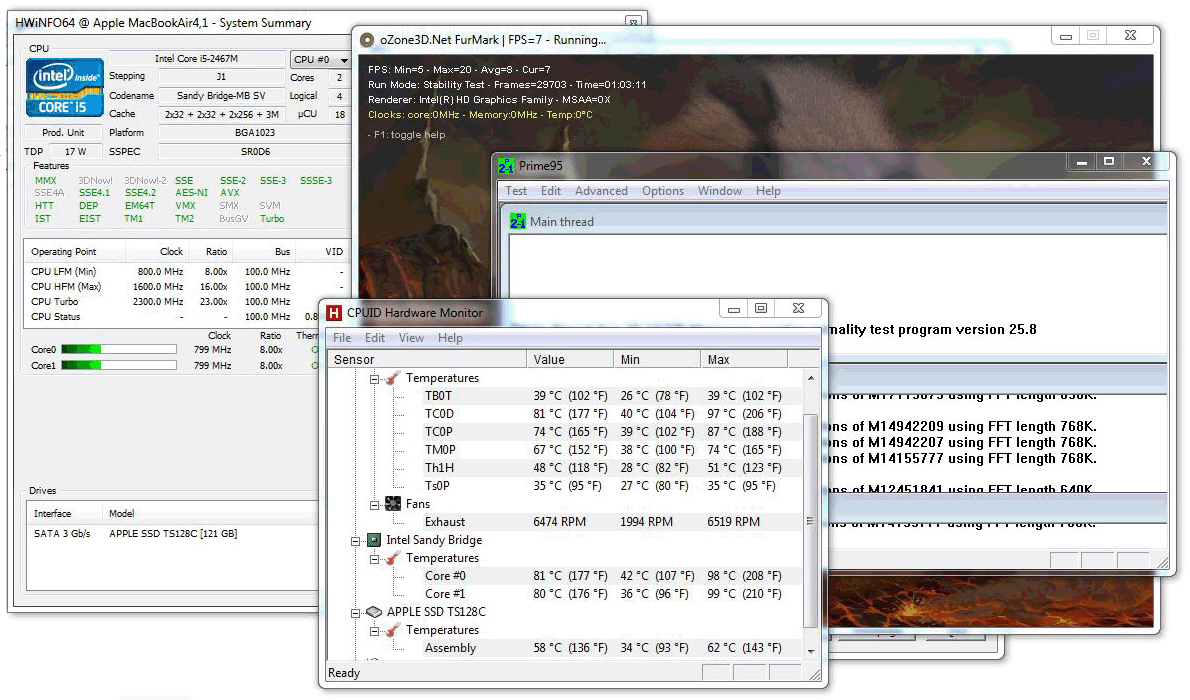The width and height of the screenshot is (1190, 700).
Task: Click the CPUID Hardware Monitor title bar icon
Action: point(334,313)
